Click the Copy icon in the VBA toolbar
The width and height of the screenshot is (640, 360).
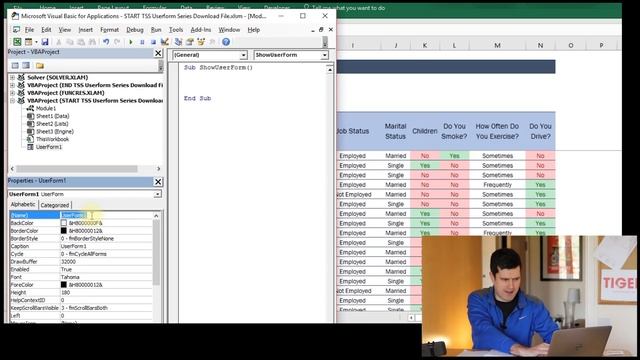[x=70, y=42]
